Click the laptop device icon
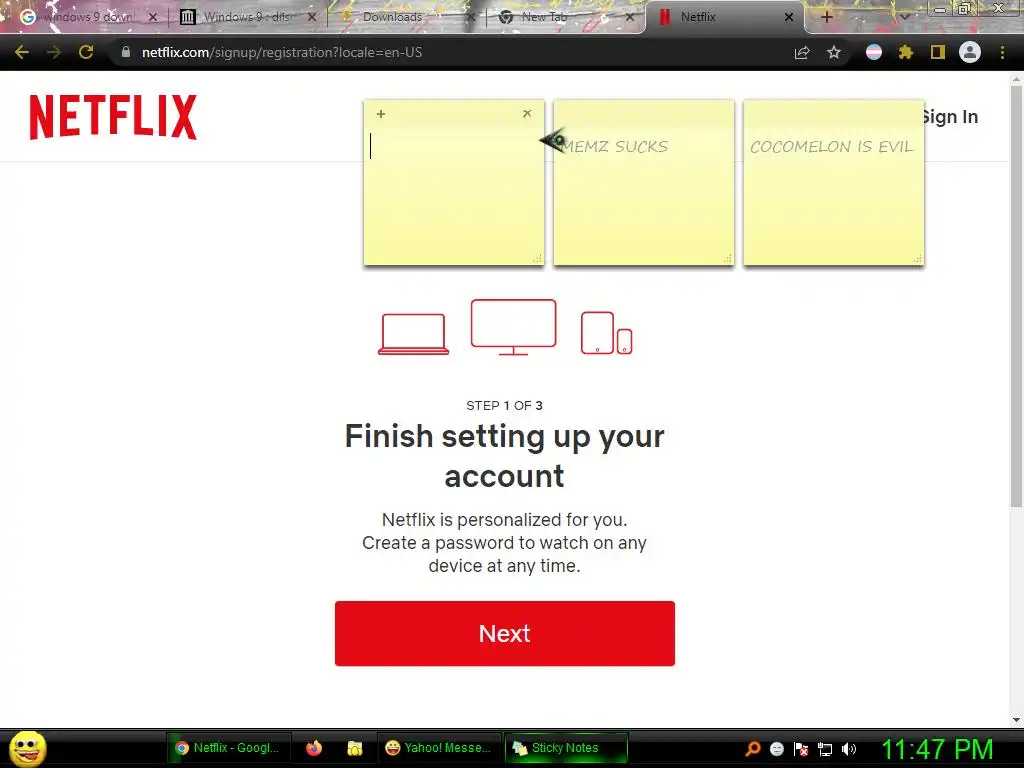The height and width of the screenshot is (768, 1024). [413, 334]
